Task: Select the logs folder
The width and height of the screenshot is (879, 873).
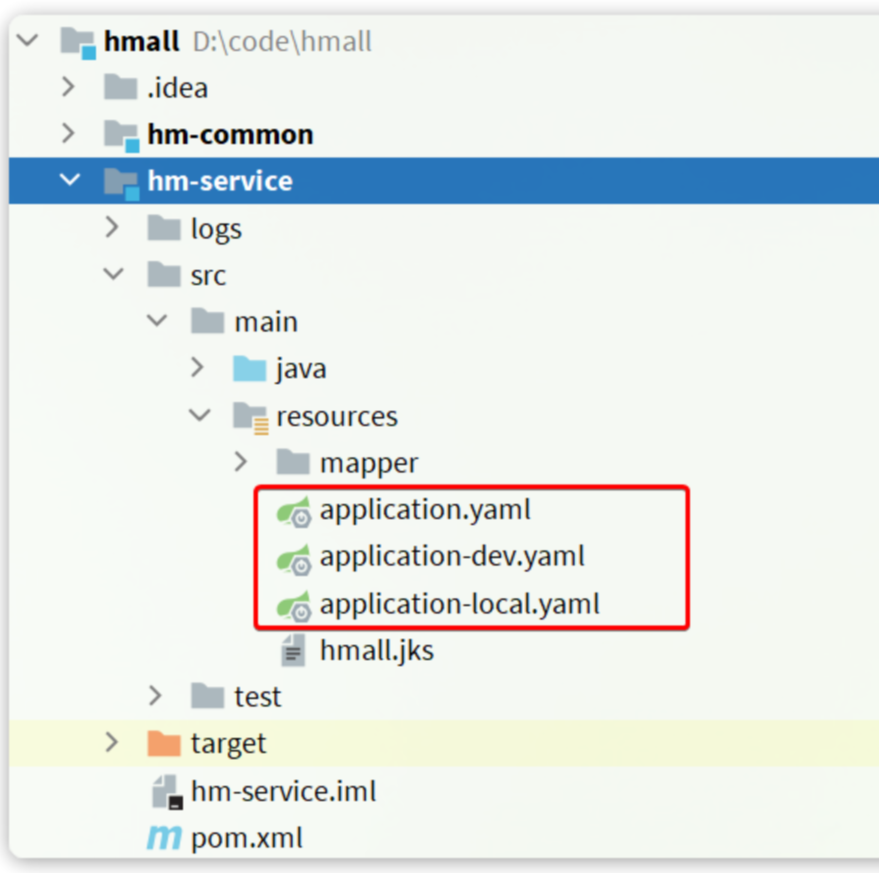Action: pyautogui.click(x=216, y=229)
